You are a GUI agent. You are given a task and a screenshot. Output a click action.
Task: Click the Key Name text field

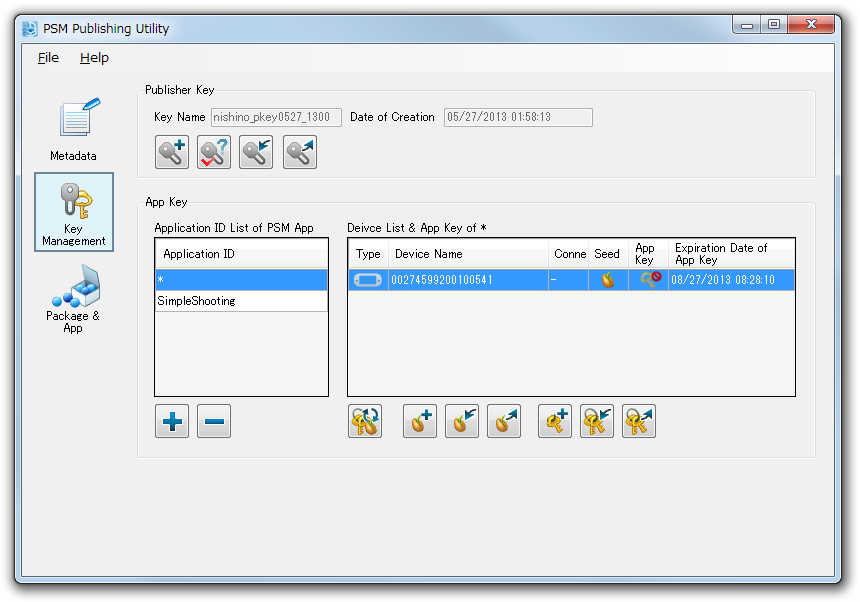276,118
